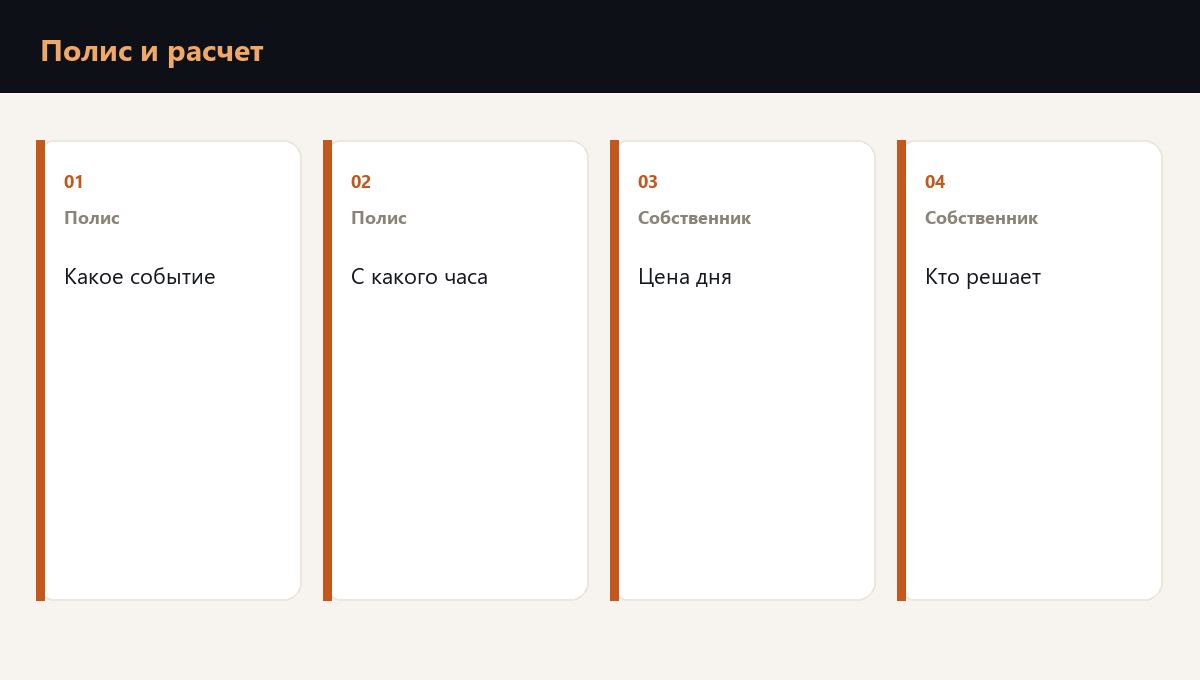This screenshot has width=1200, height=680.
Task: Select the number "02" card label
Action: [x=361, y=182]
